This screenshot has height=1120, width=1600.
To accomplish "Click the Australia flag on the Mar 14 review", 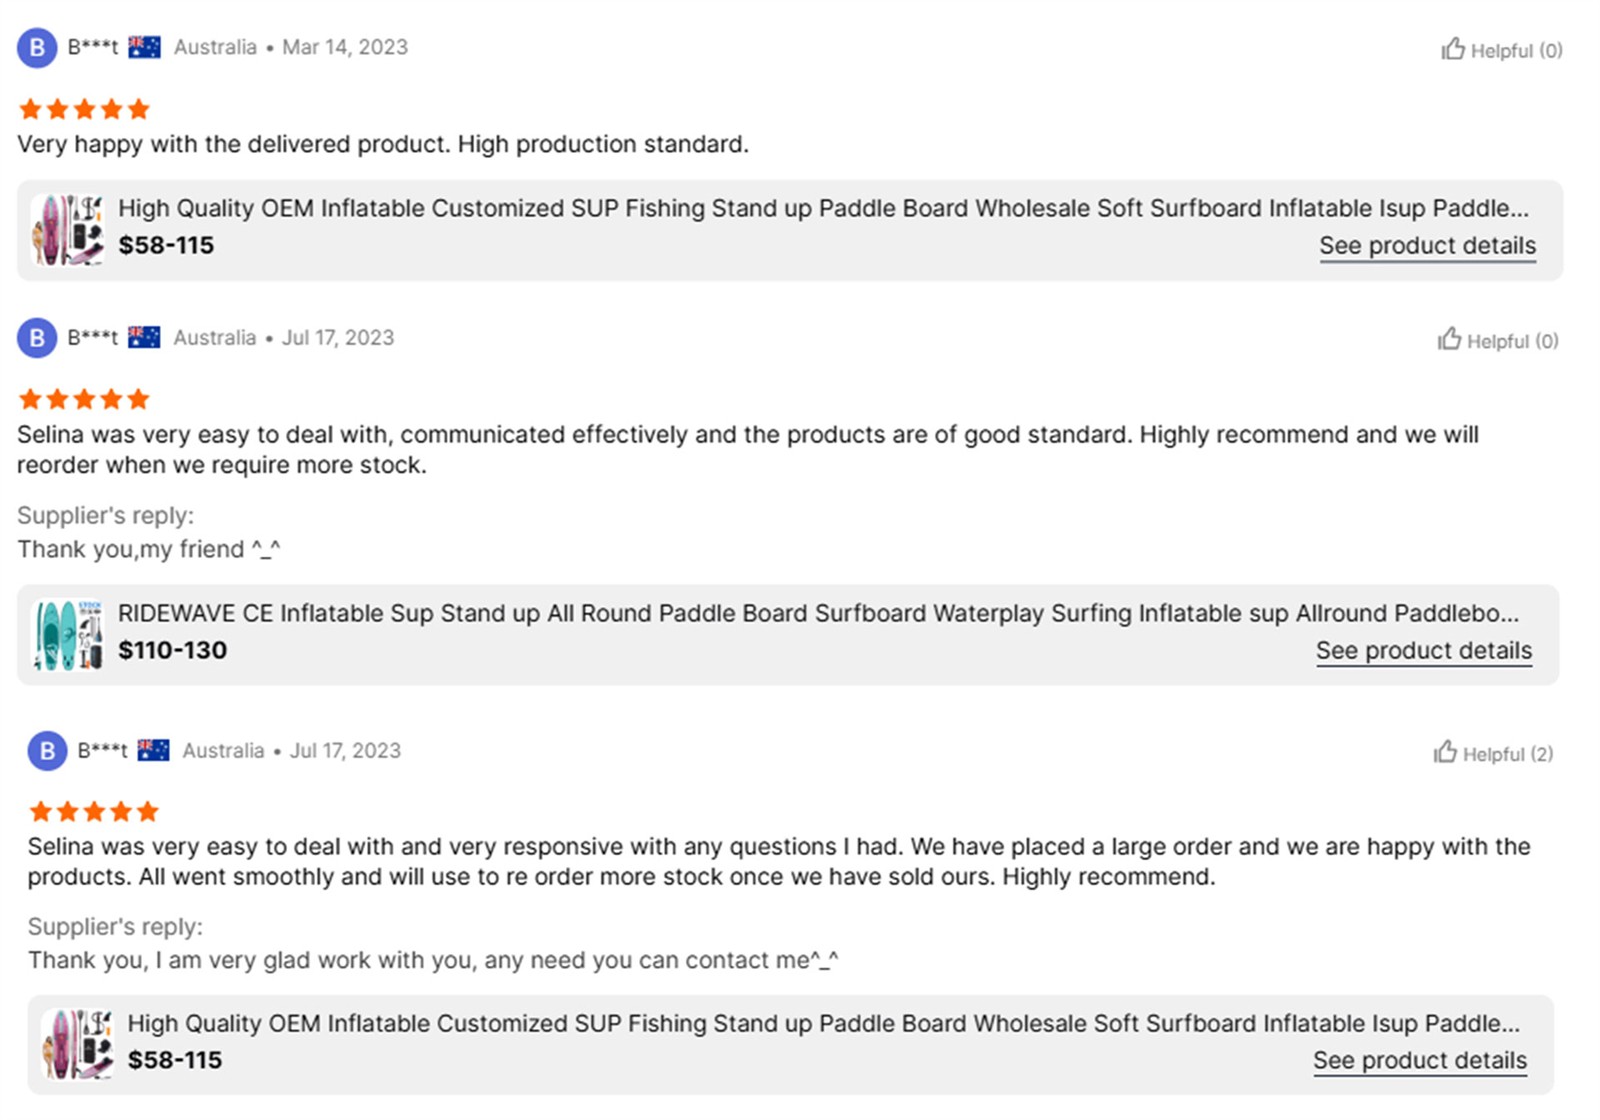I will coord(144,47).
